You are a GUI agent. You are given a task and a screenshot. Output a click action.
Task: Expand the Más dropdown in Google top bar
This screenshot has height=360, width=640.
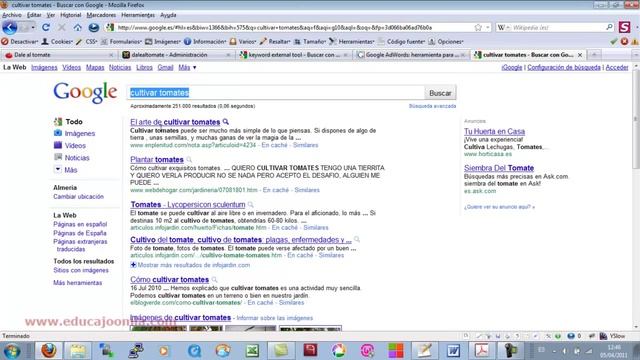pyautogui.click(x=187, y=67)
